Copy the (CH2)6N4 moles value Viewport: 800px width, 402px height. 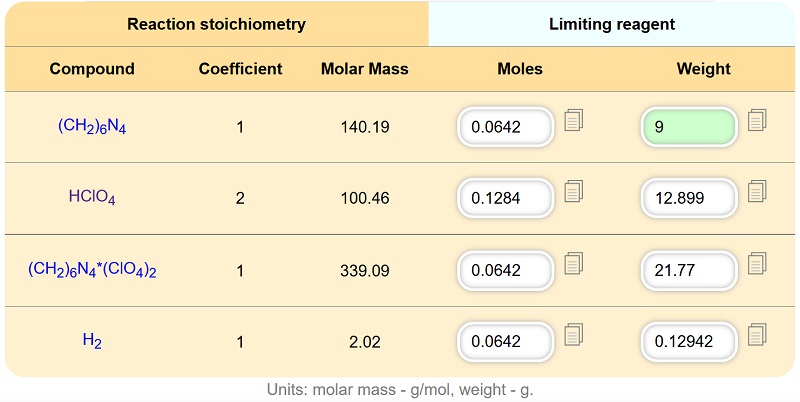click(x=574, y=121)
